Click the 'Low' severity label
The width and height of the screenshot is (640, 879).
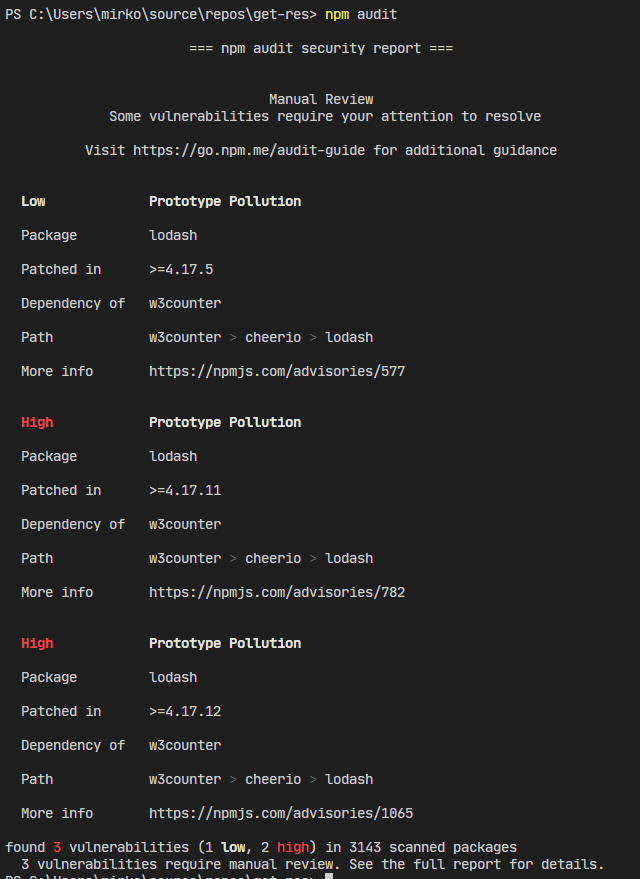(x=33, y=201)
